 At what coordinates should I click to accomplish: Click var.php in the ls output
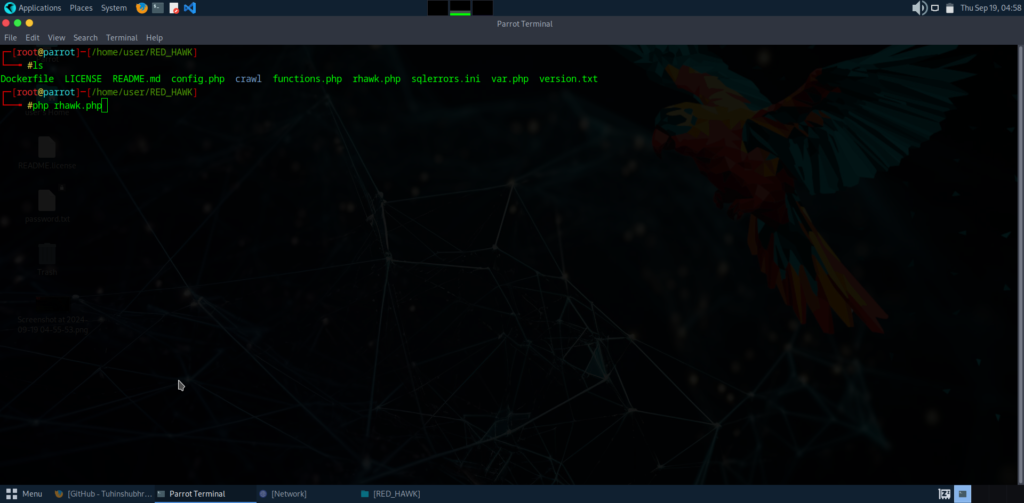coord(510,79)
